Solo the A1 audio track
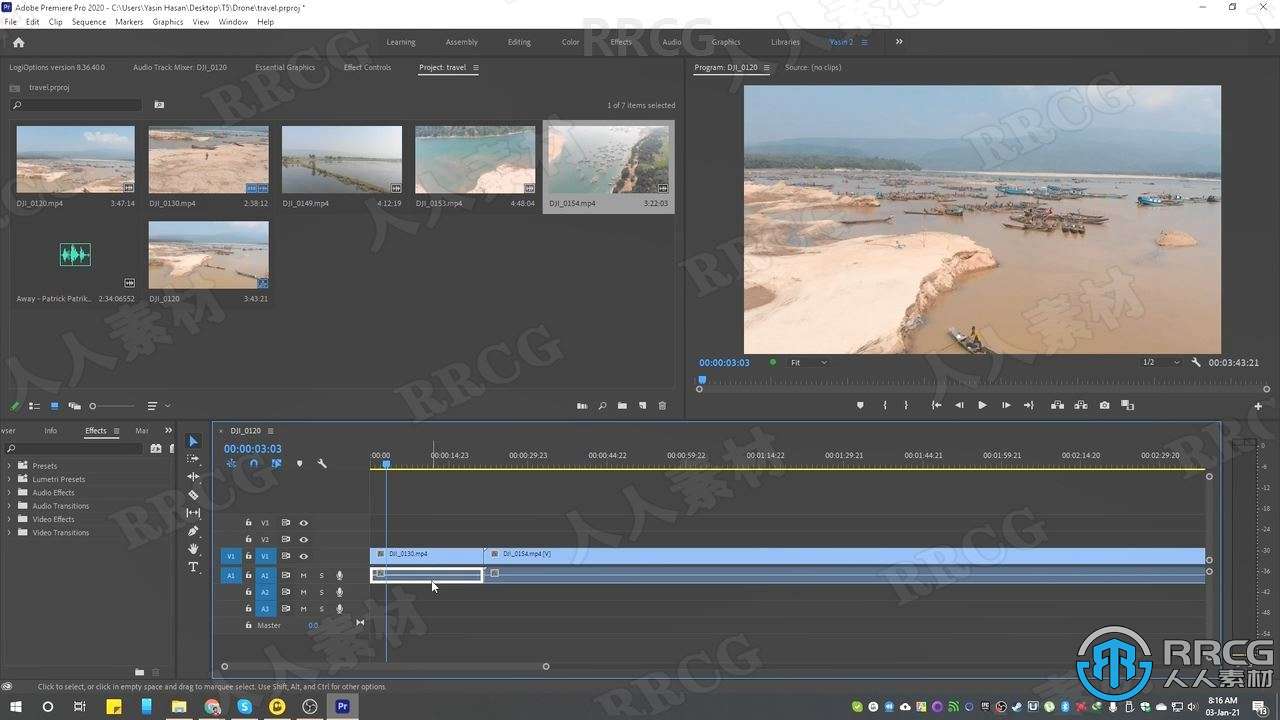This screenshot has height=720, width=1280. pos(321,575)
